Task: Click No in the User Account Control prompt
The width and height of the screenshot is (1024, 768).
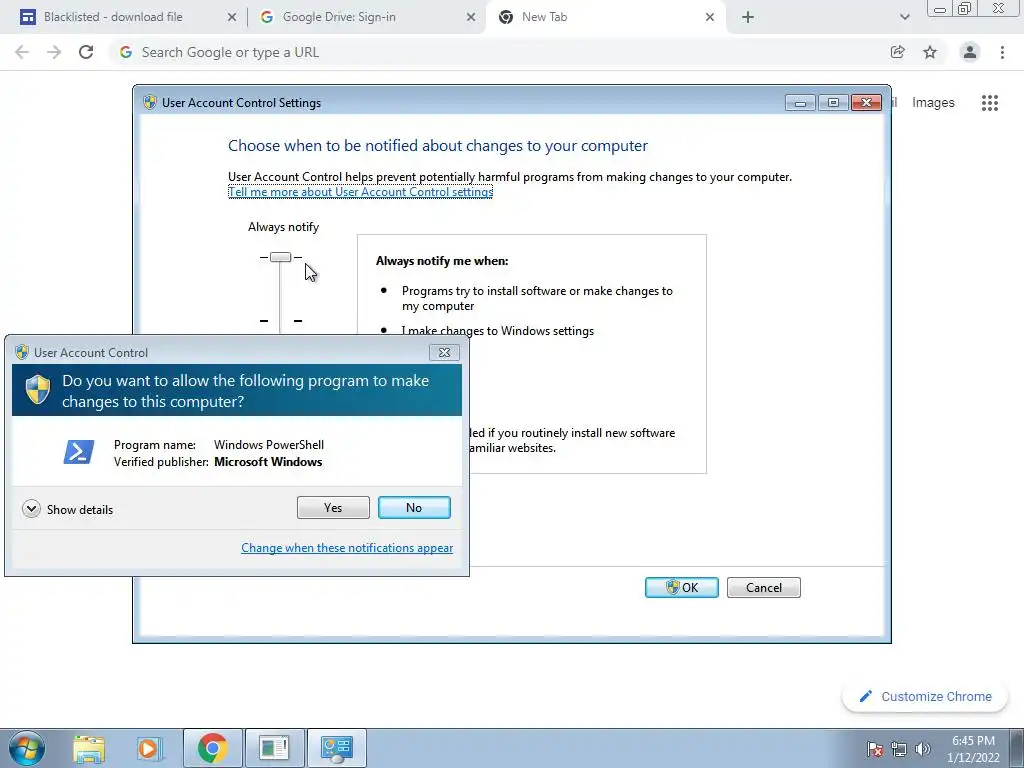Action: 414,507
